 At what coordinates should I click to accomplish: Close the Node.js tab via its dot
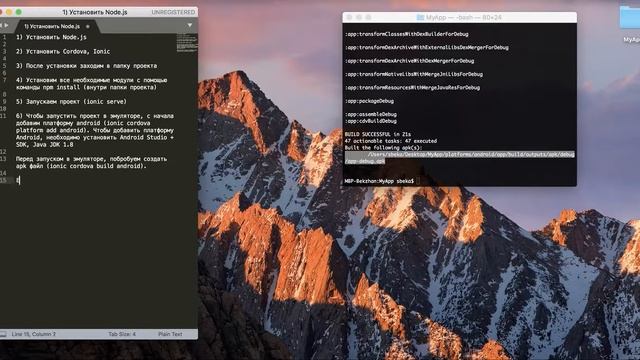pos(87,27)
